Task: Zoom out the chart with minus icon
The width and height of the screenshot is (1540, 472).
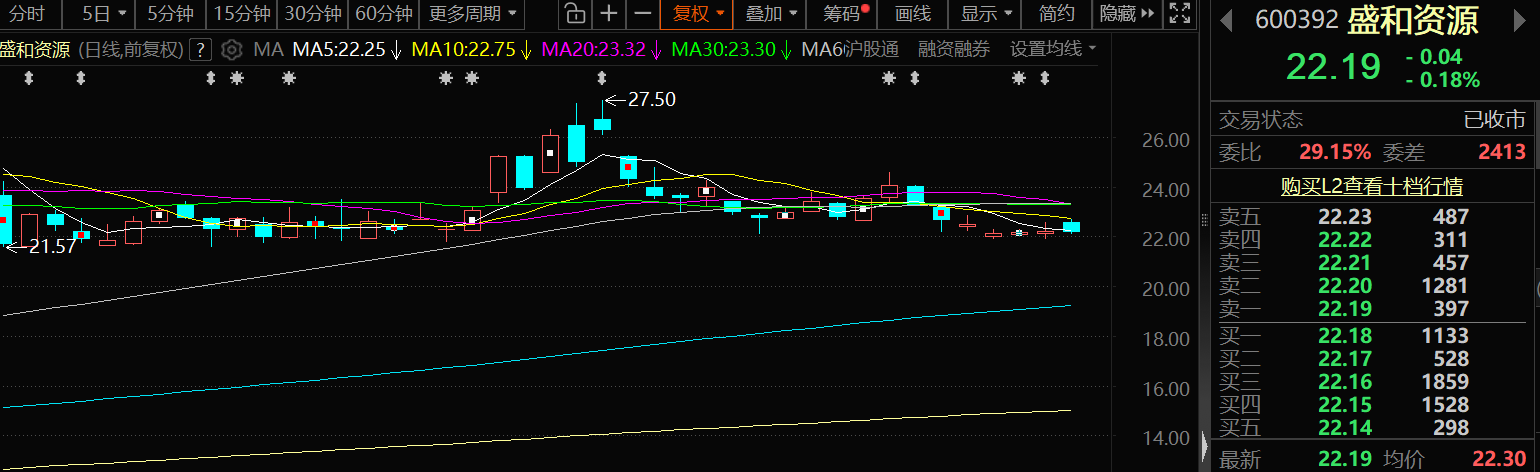Action: tap(643, 14)
